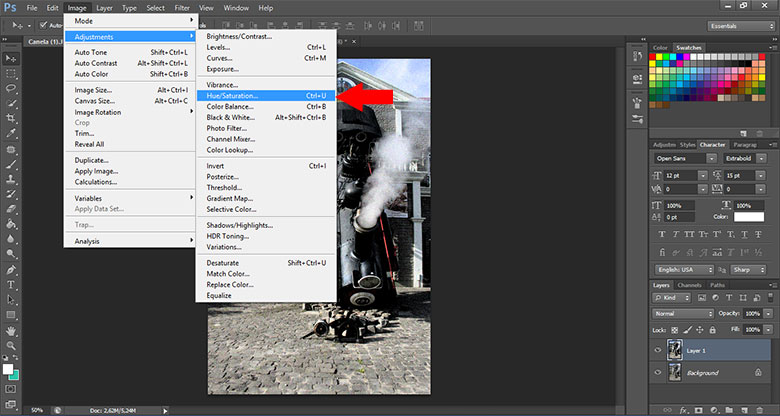The height and width of the screenshot is (416, 780).
Task: Toggle lock transparent pixels option
Action: tap(673, 329)
